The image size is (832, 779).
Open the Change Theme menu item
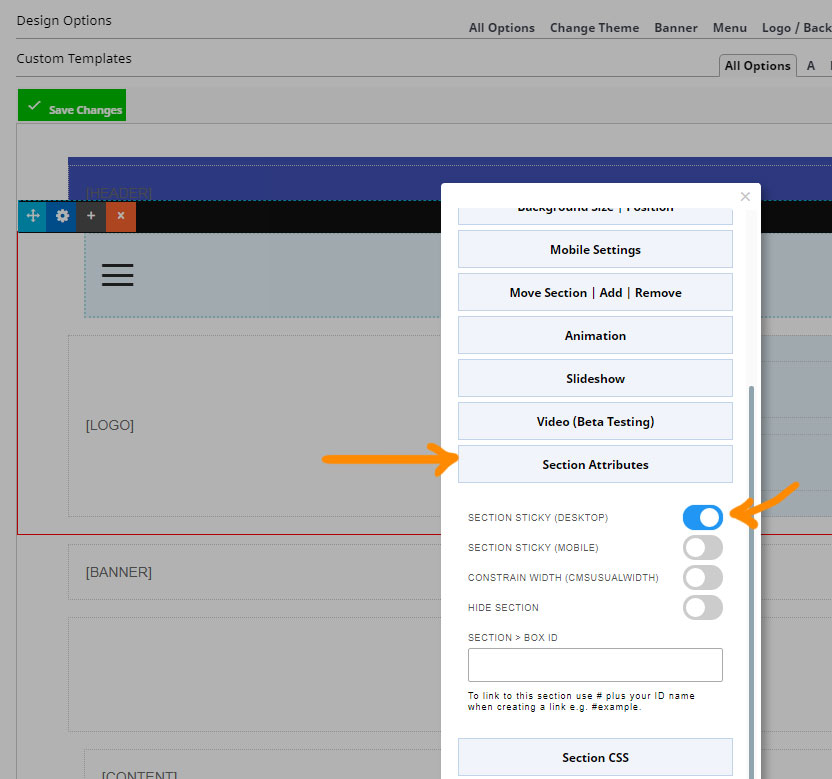(594, 28)
